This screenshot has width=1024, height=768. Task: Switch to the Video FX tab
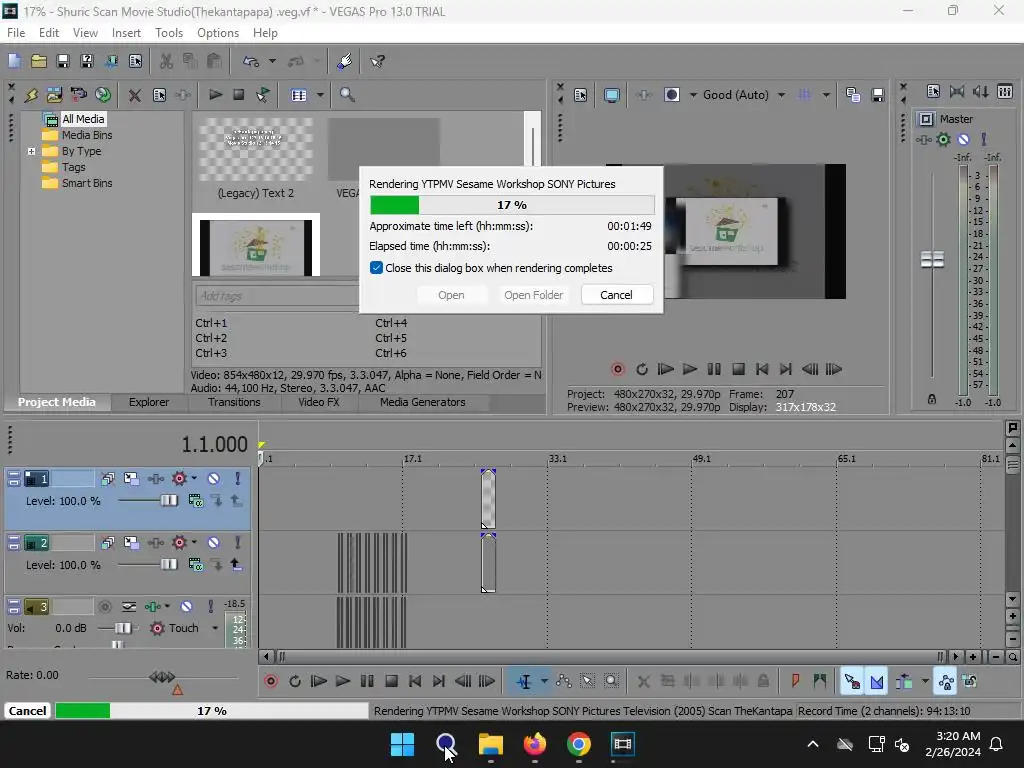coord(319,402)
